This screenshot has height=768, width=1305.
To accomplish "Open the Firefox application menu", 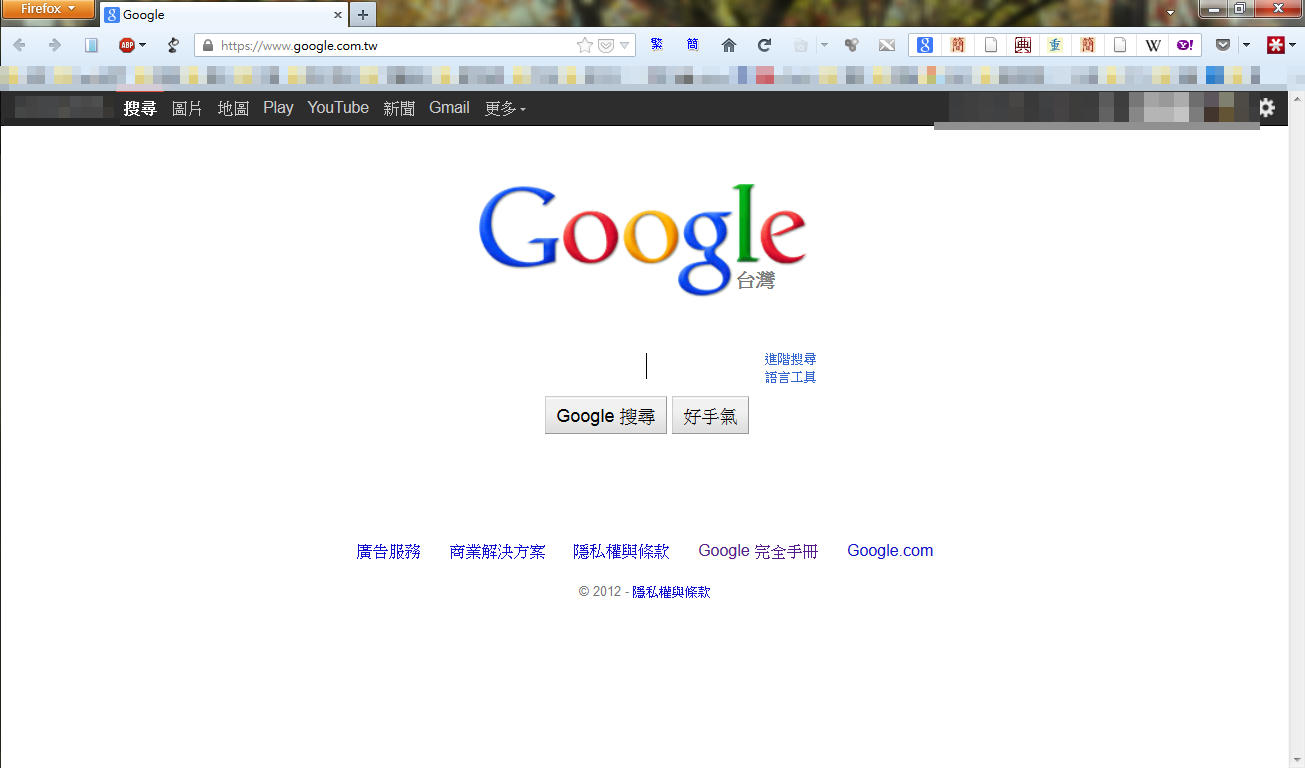I will [48, 9].
